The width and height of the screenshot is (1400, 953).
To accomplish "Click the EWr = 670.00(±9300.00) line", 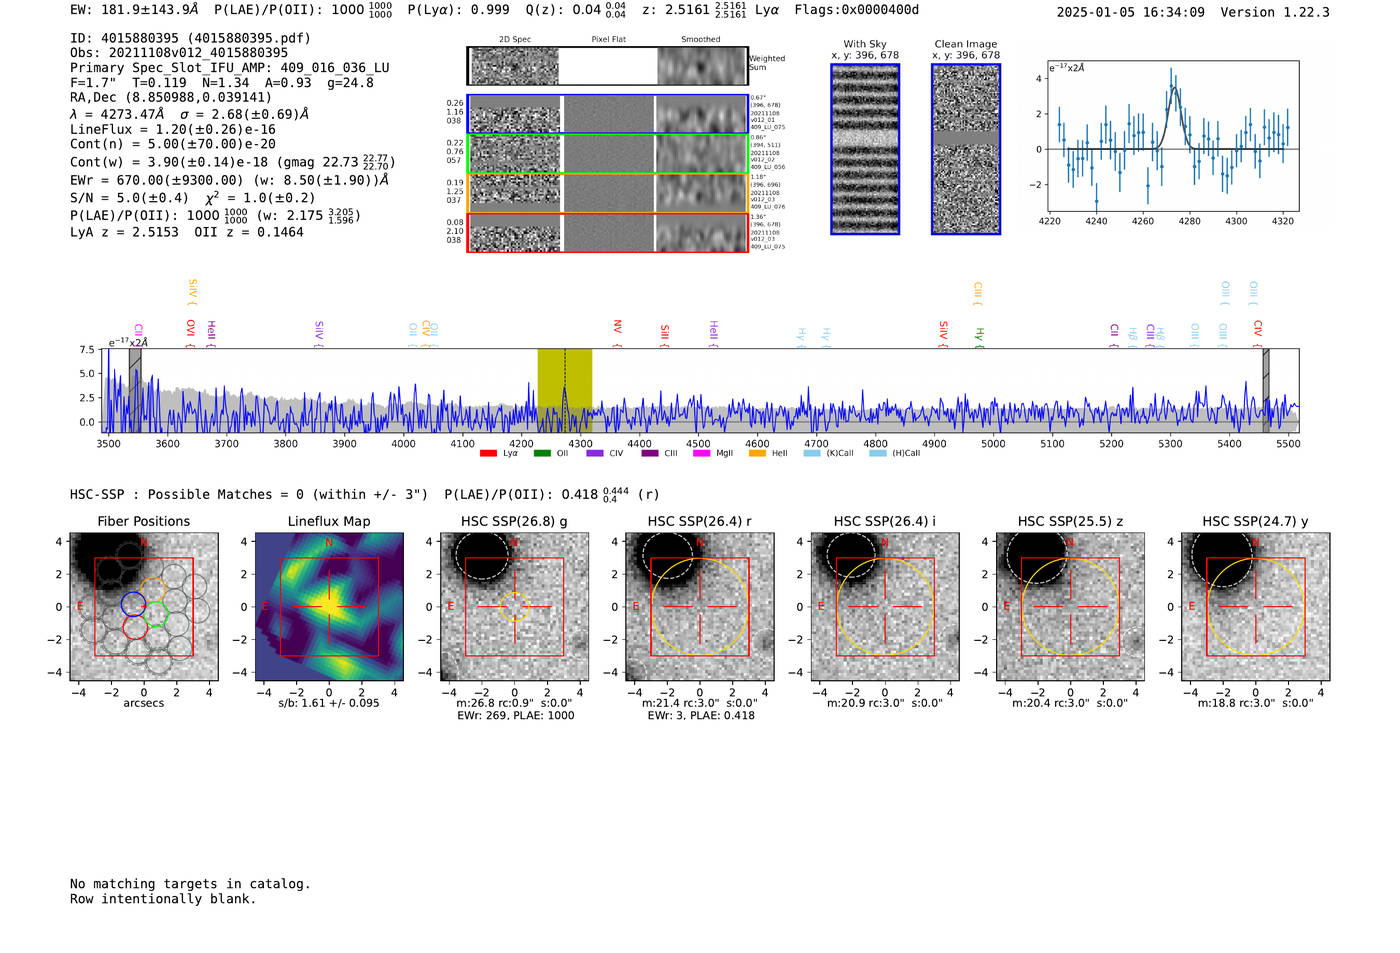I will click(x=229, y=180).
